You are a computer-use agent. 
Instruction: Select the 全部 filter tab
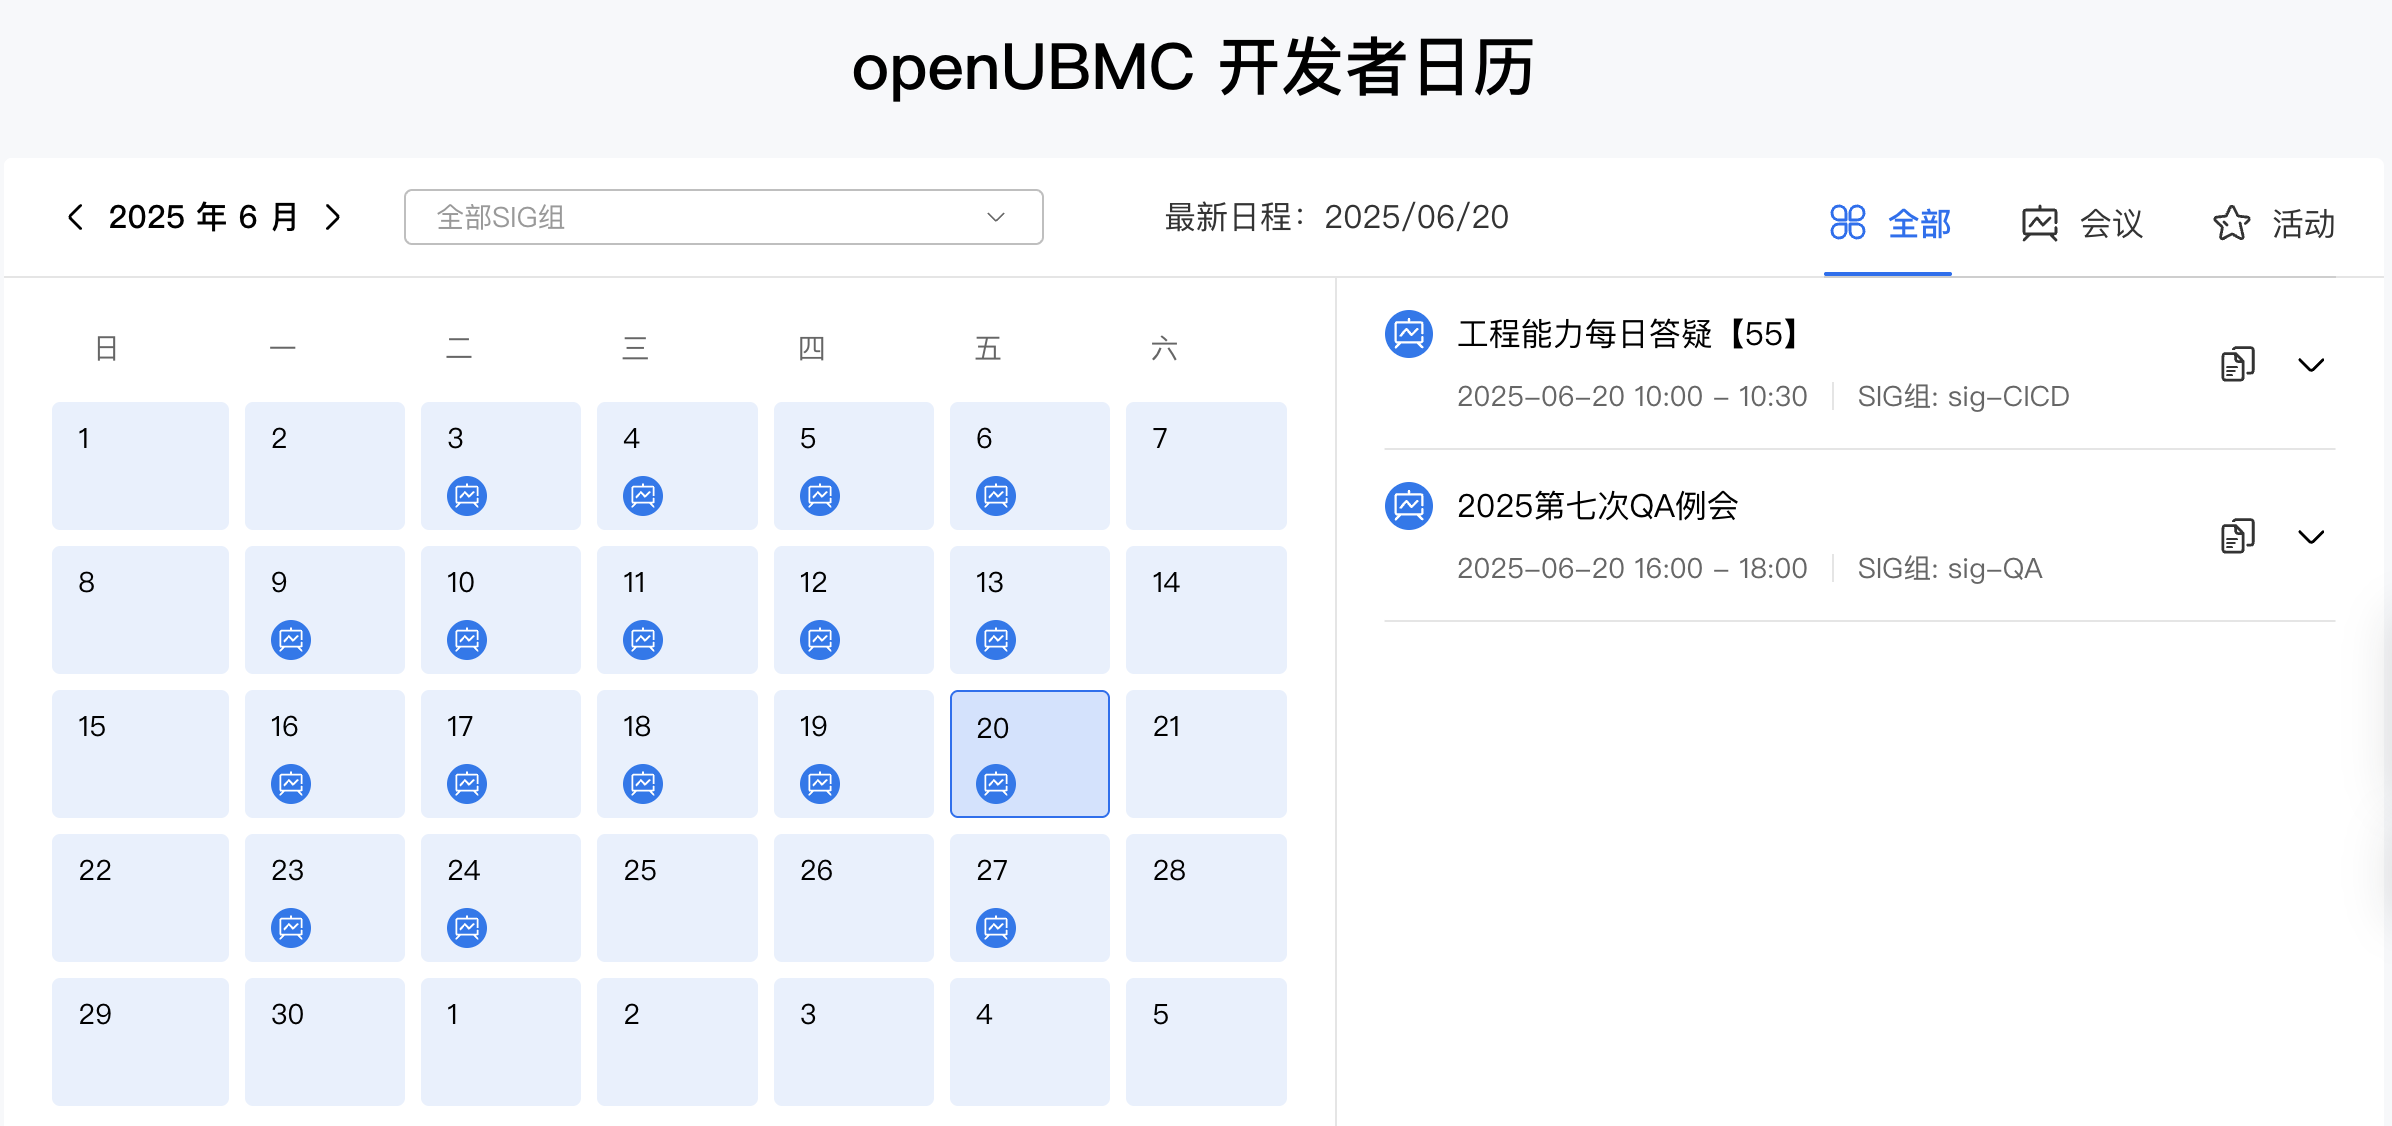click(1888, 224)
